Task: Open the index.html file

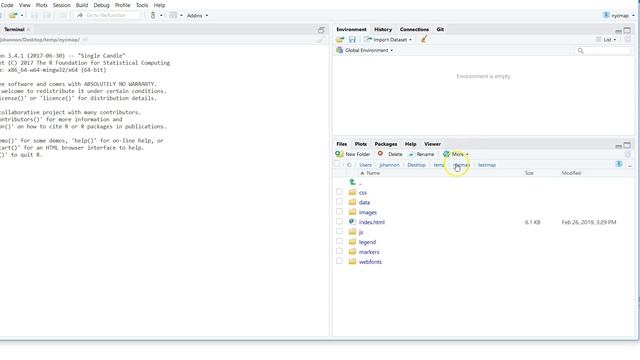Action: pos(371,222)
